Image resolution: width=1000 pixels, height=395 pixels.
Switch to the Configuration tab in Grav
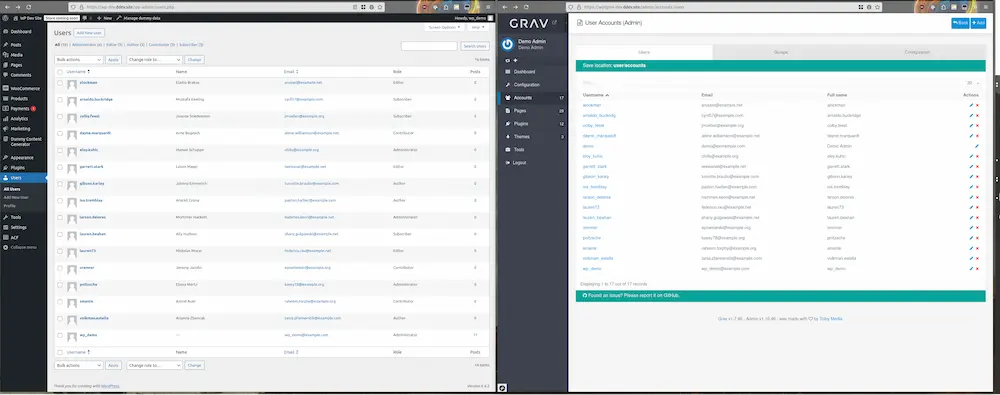point(917,52)
